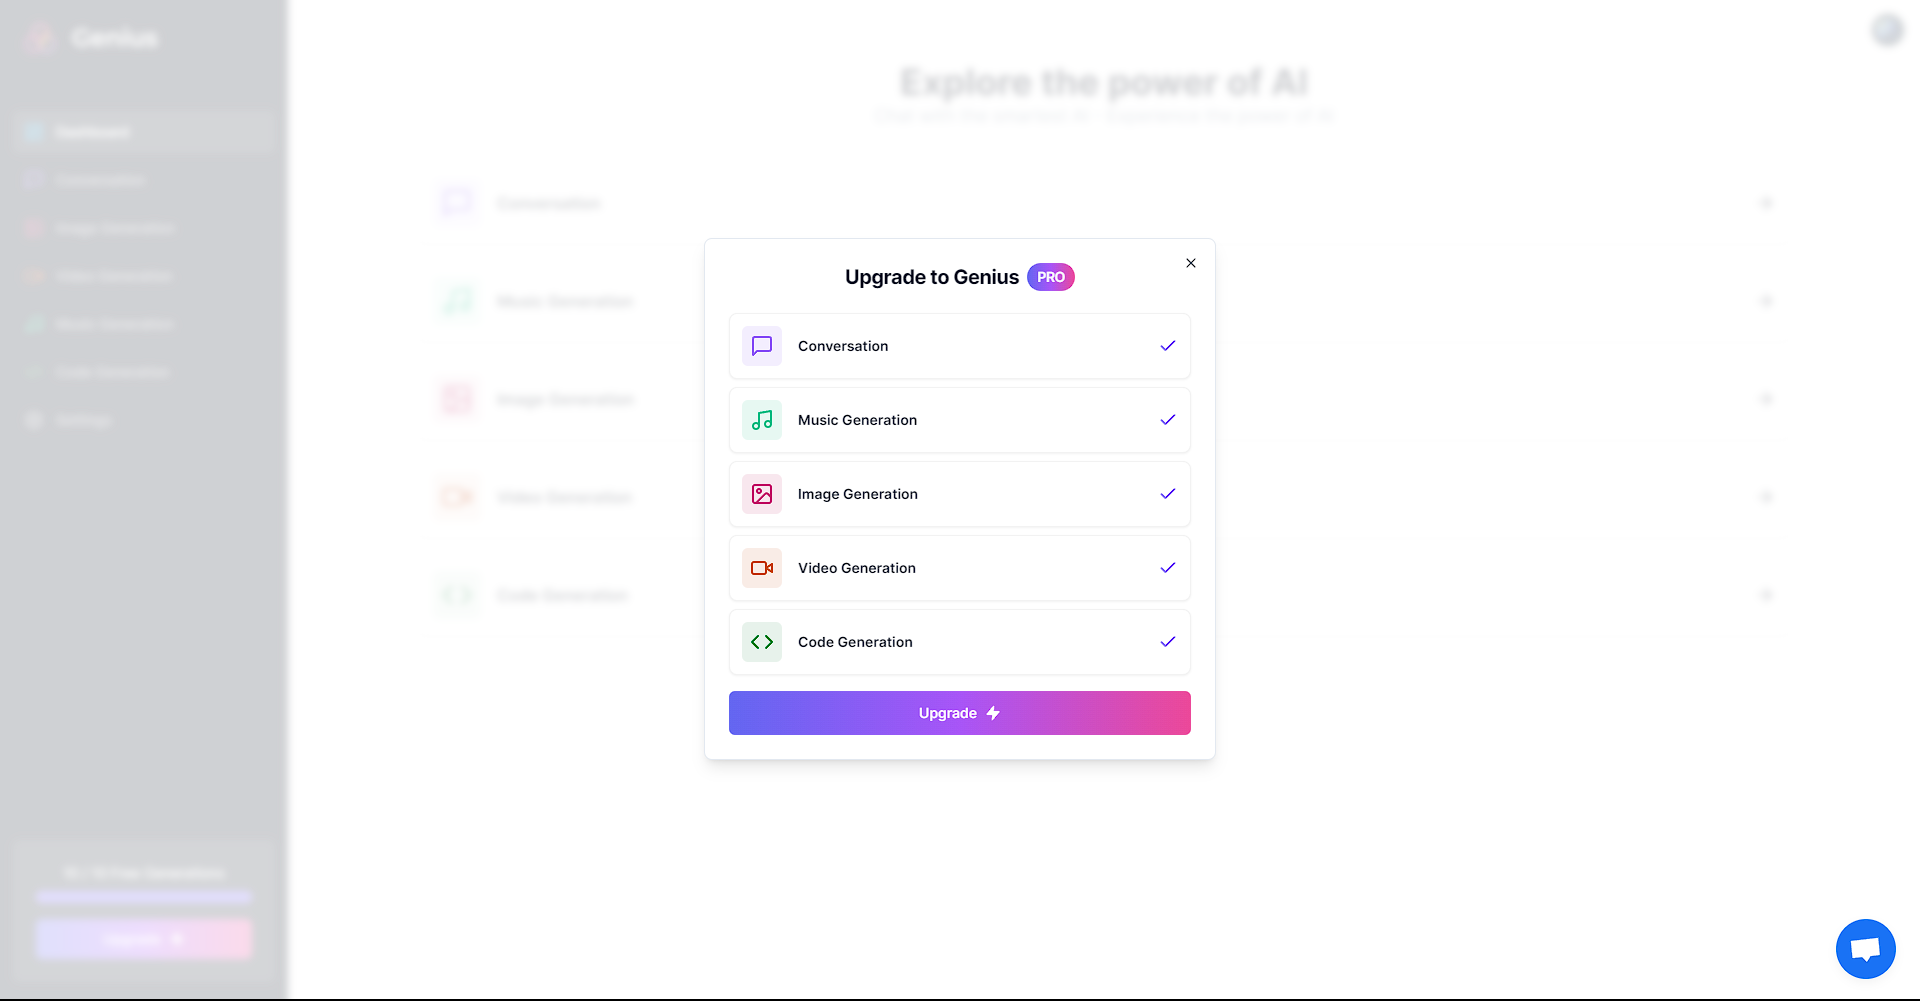1920x1001 pixels.
Task: Click the Genius logo in the sidebar
Action: coord(90,38)
